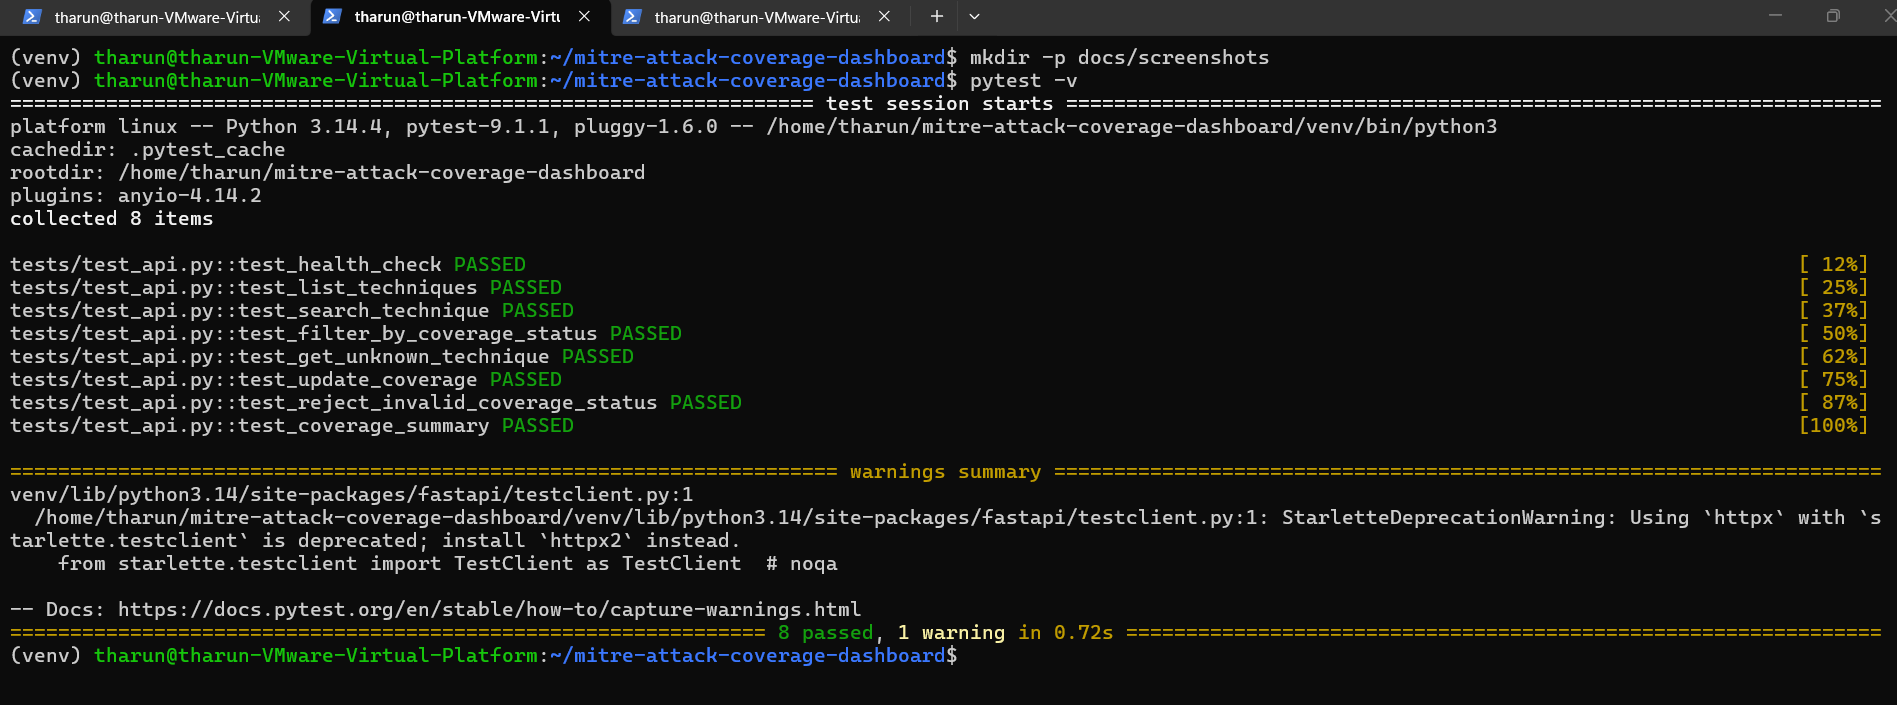
Task: Click PowerShell icon on first tab
Action: pos(32,17)
